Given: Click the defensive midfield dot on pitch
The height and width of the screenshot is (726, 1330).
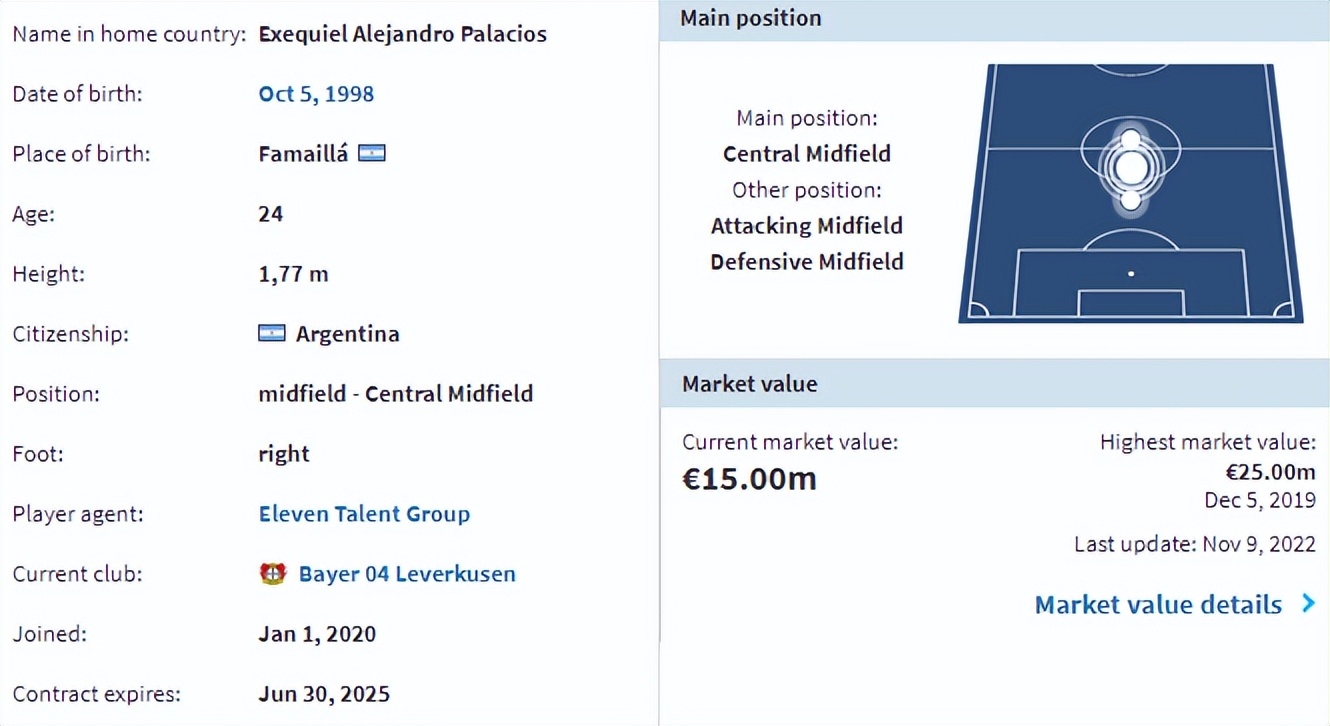Looking at the screenshot, I should (1131, 200).
